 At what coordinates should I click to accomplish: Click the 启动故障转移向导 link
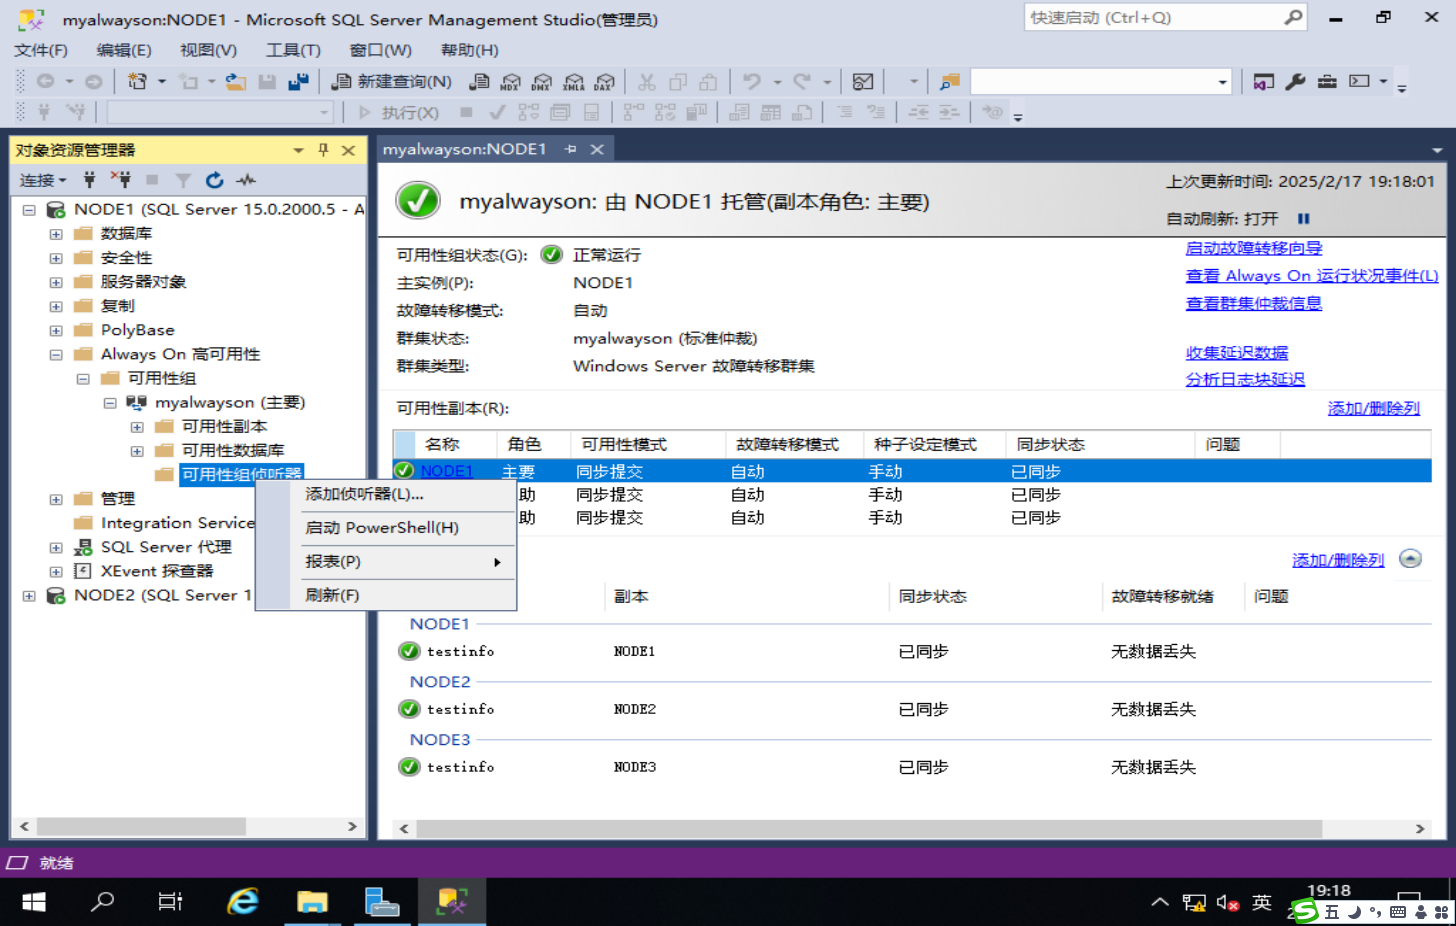(x=1254, y=248)
